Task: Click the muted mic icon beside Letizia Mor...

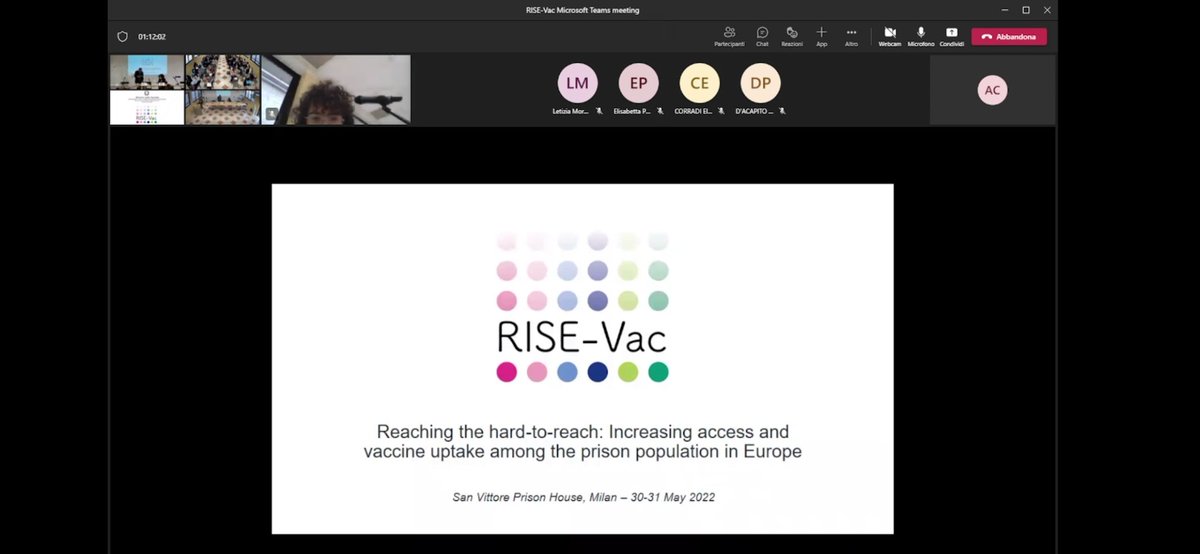Action: point(599,111)
